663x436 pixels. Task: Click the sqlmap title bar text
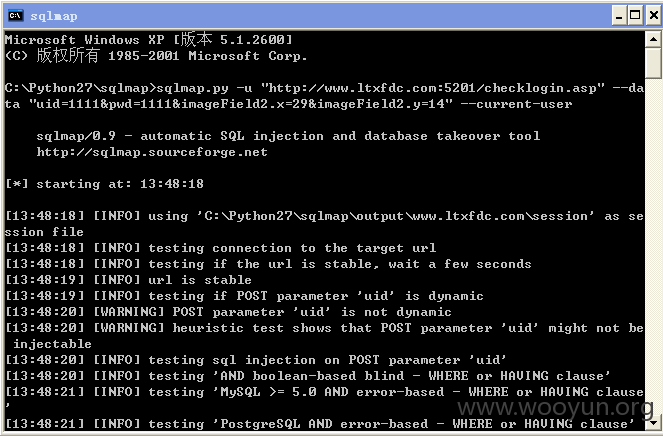(54, 16)
